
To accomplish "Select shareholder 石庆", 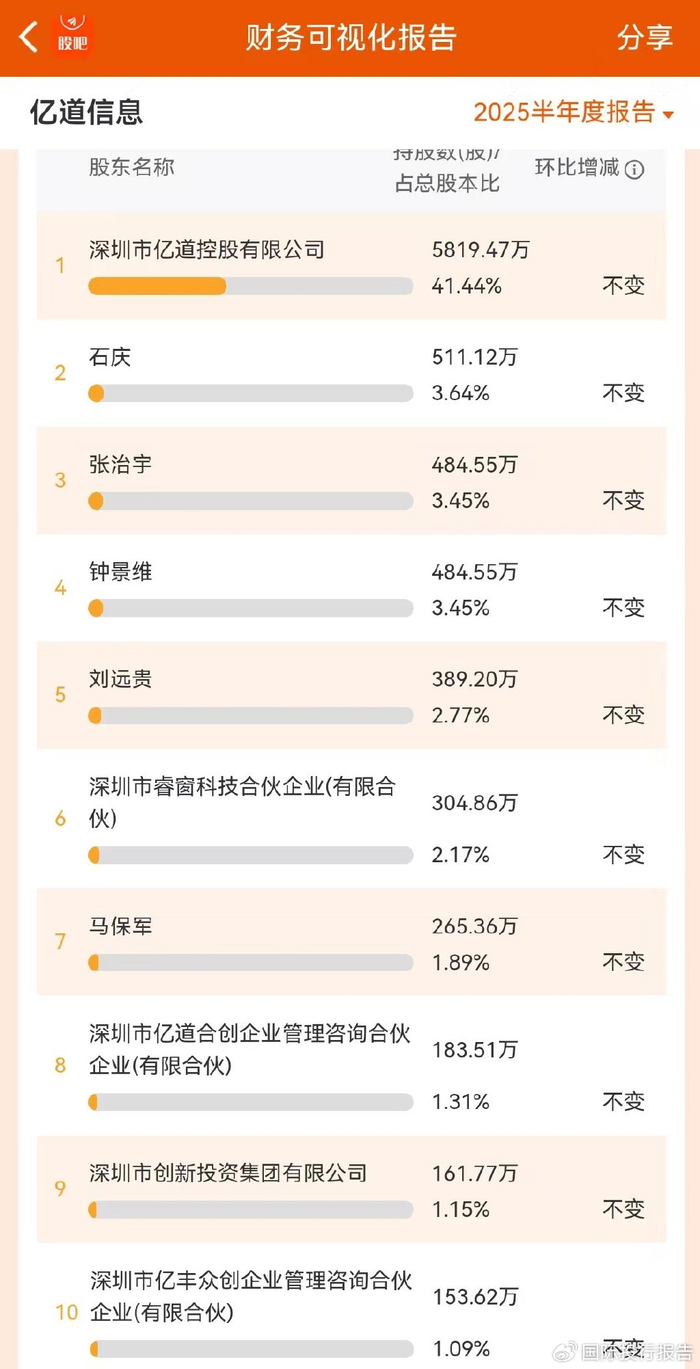I will point(110,357).
